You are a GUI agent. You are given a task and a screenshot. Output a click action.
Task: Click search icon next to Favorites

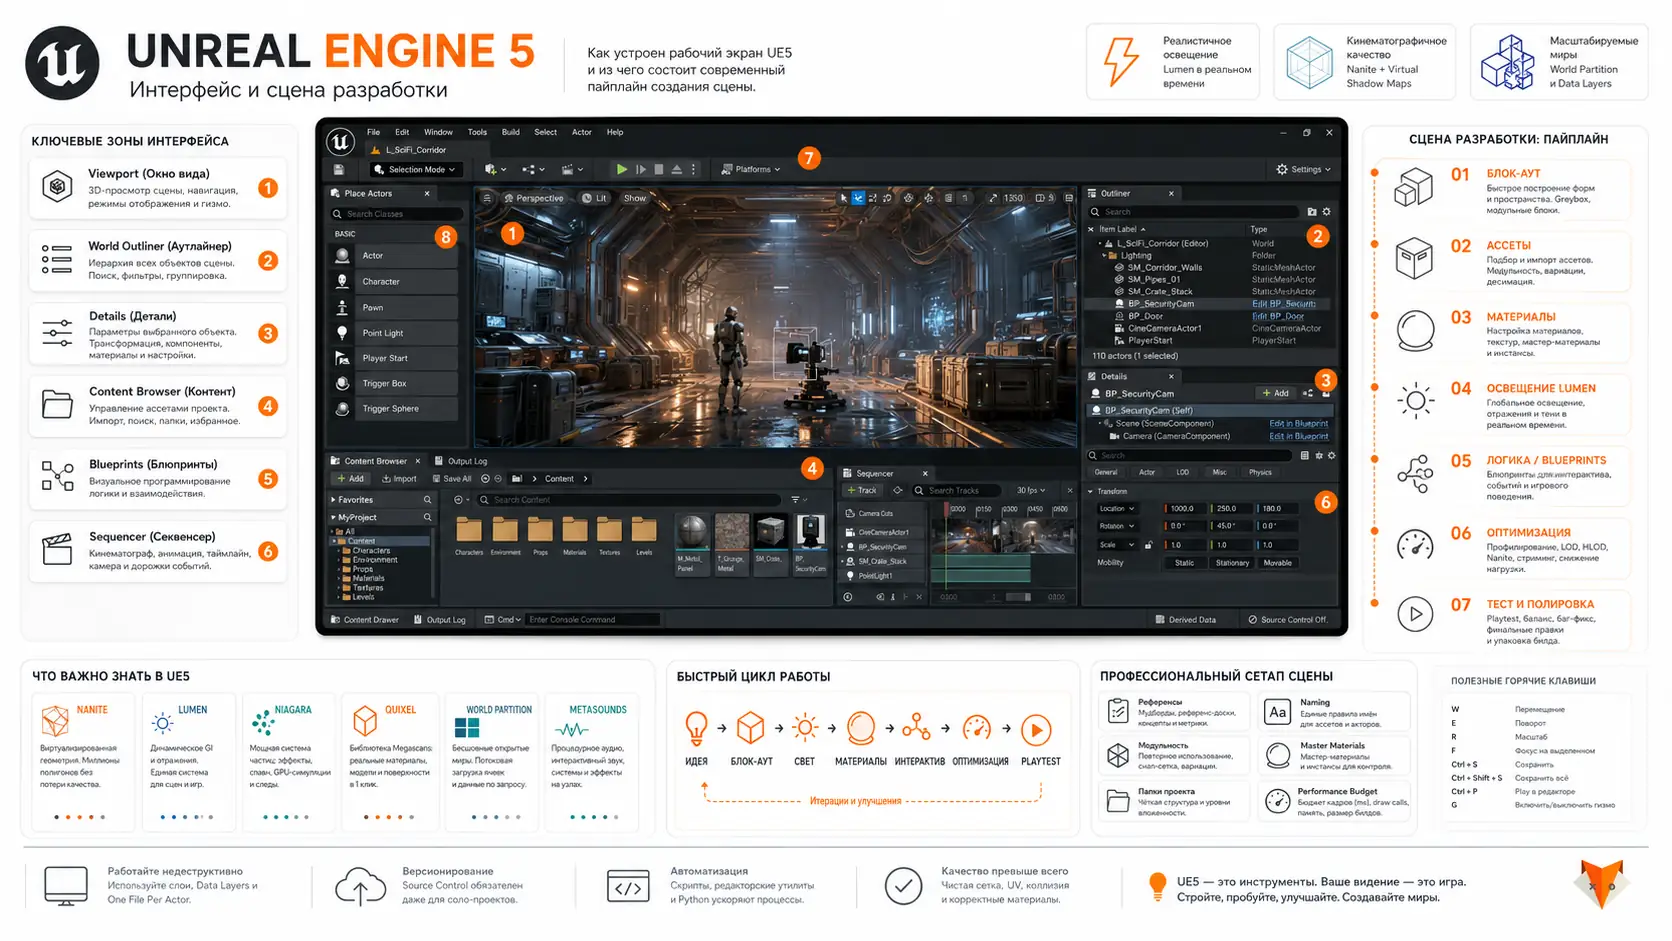(x=427, y=500)
